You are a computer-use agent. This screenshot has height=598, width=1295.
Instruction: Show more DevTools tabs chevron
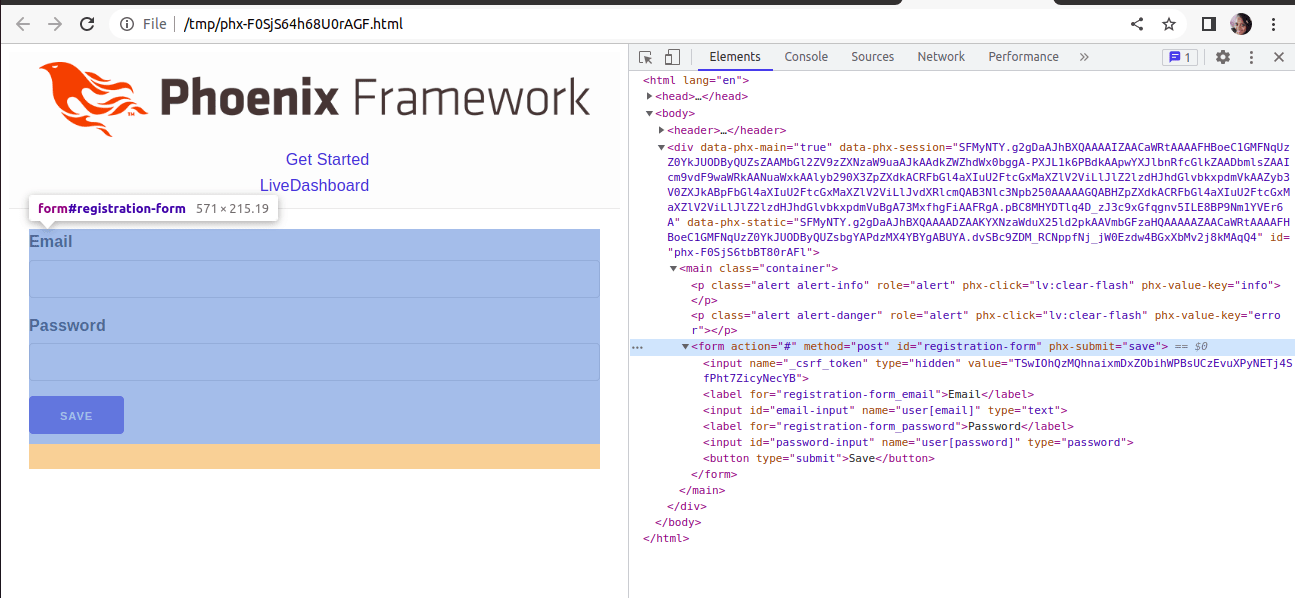(x=1084, y=57)
